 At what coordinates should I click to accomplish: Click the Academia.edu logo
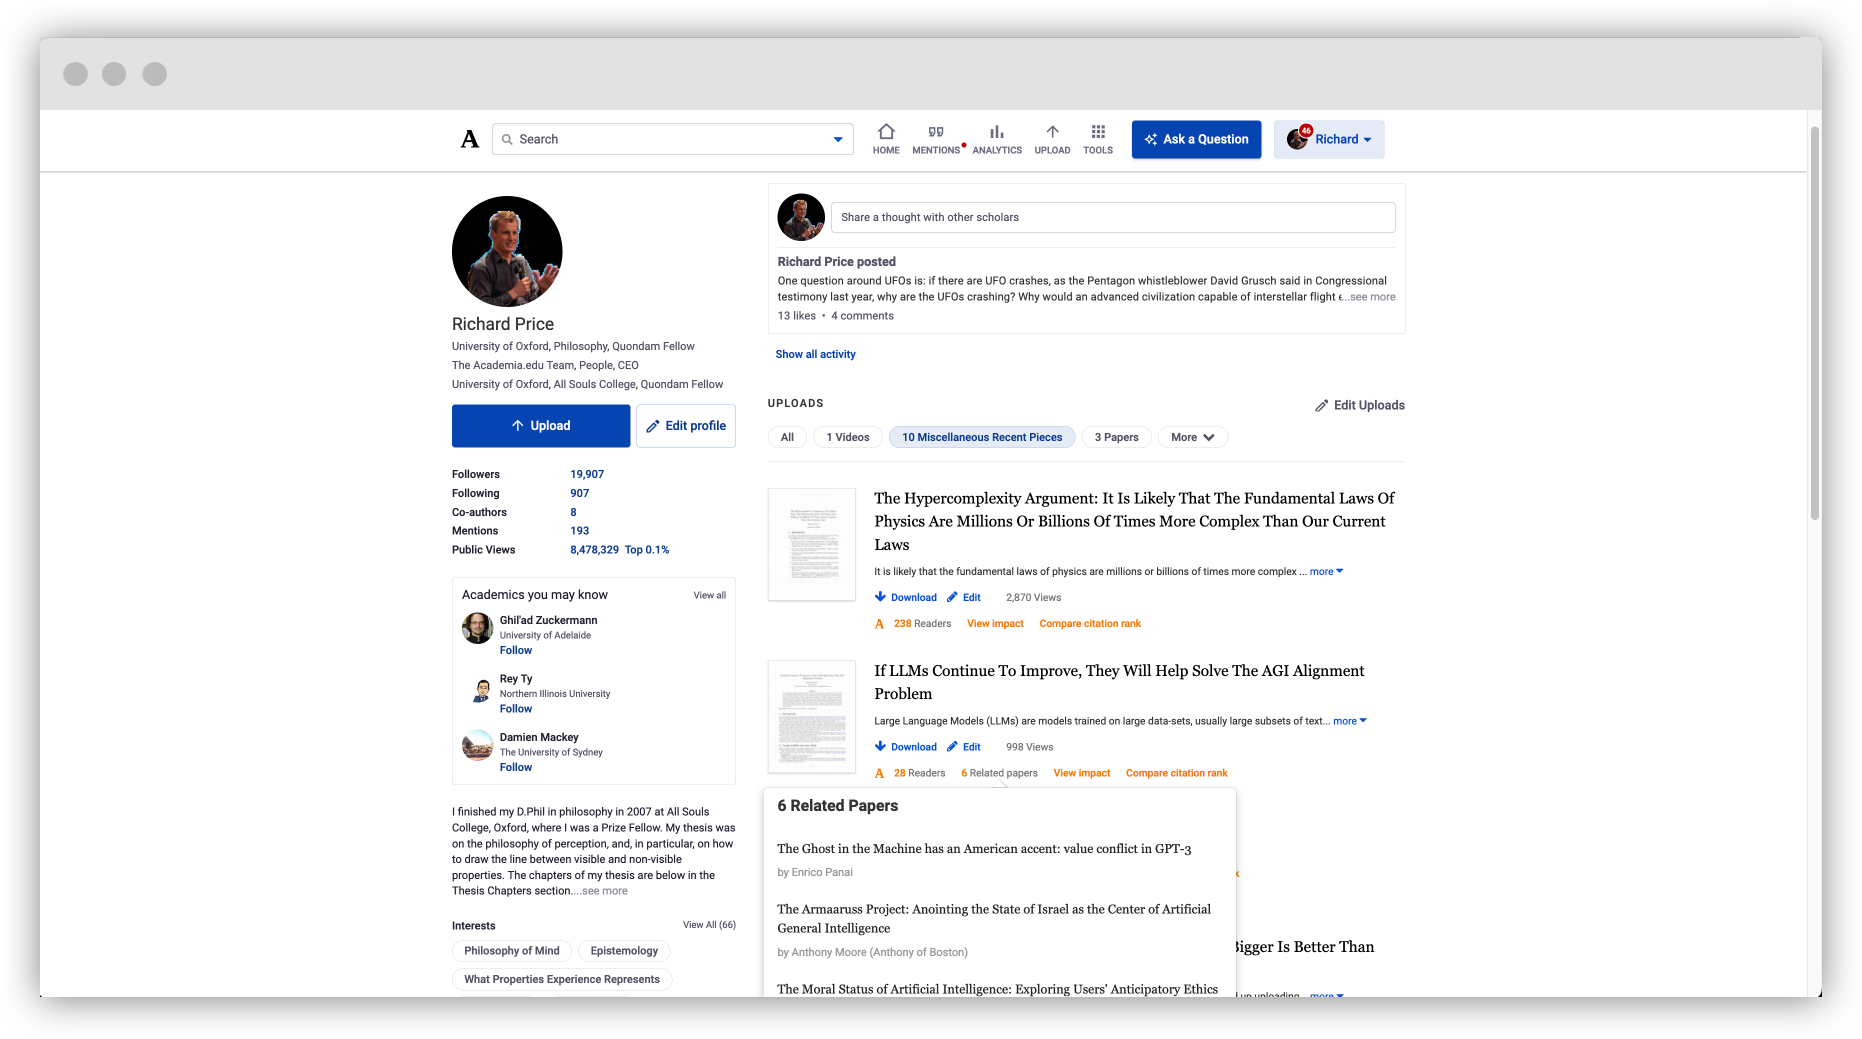click(469, 139)
